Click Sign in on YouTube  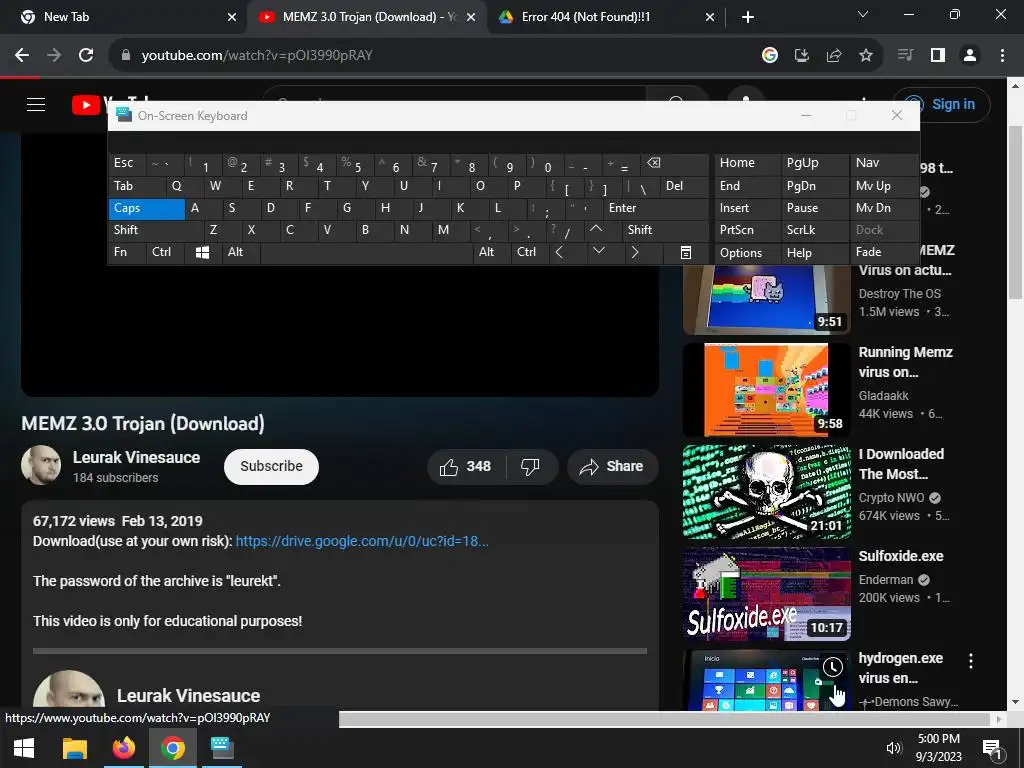click(x=942, y=104)
